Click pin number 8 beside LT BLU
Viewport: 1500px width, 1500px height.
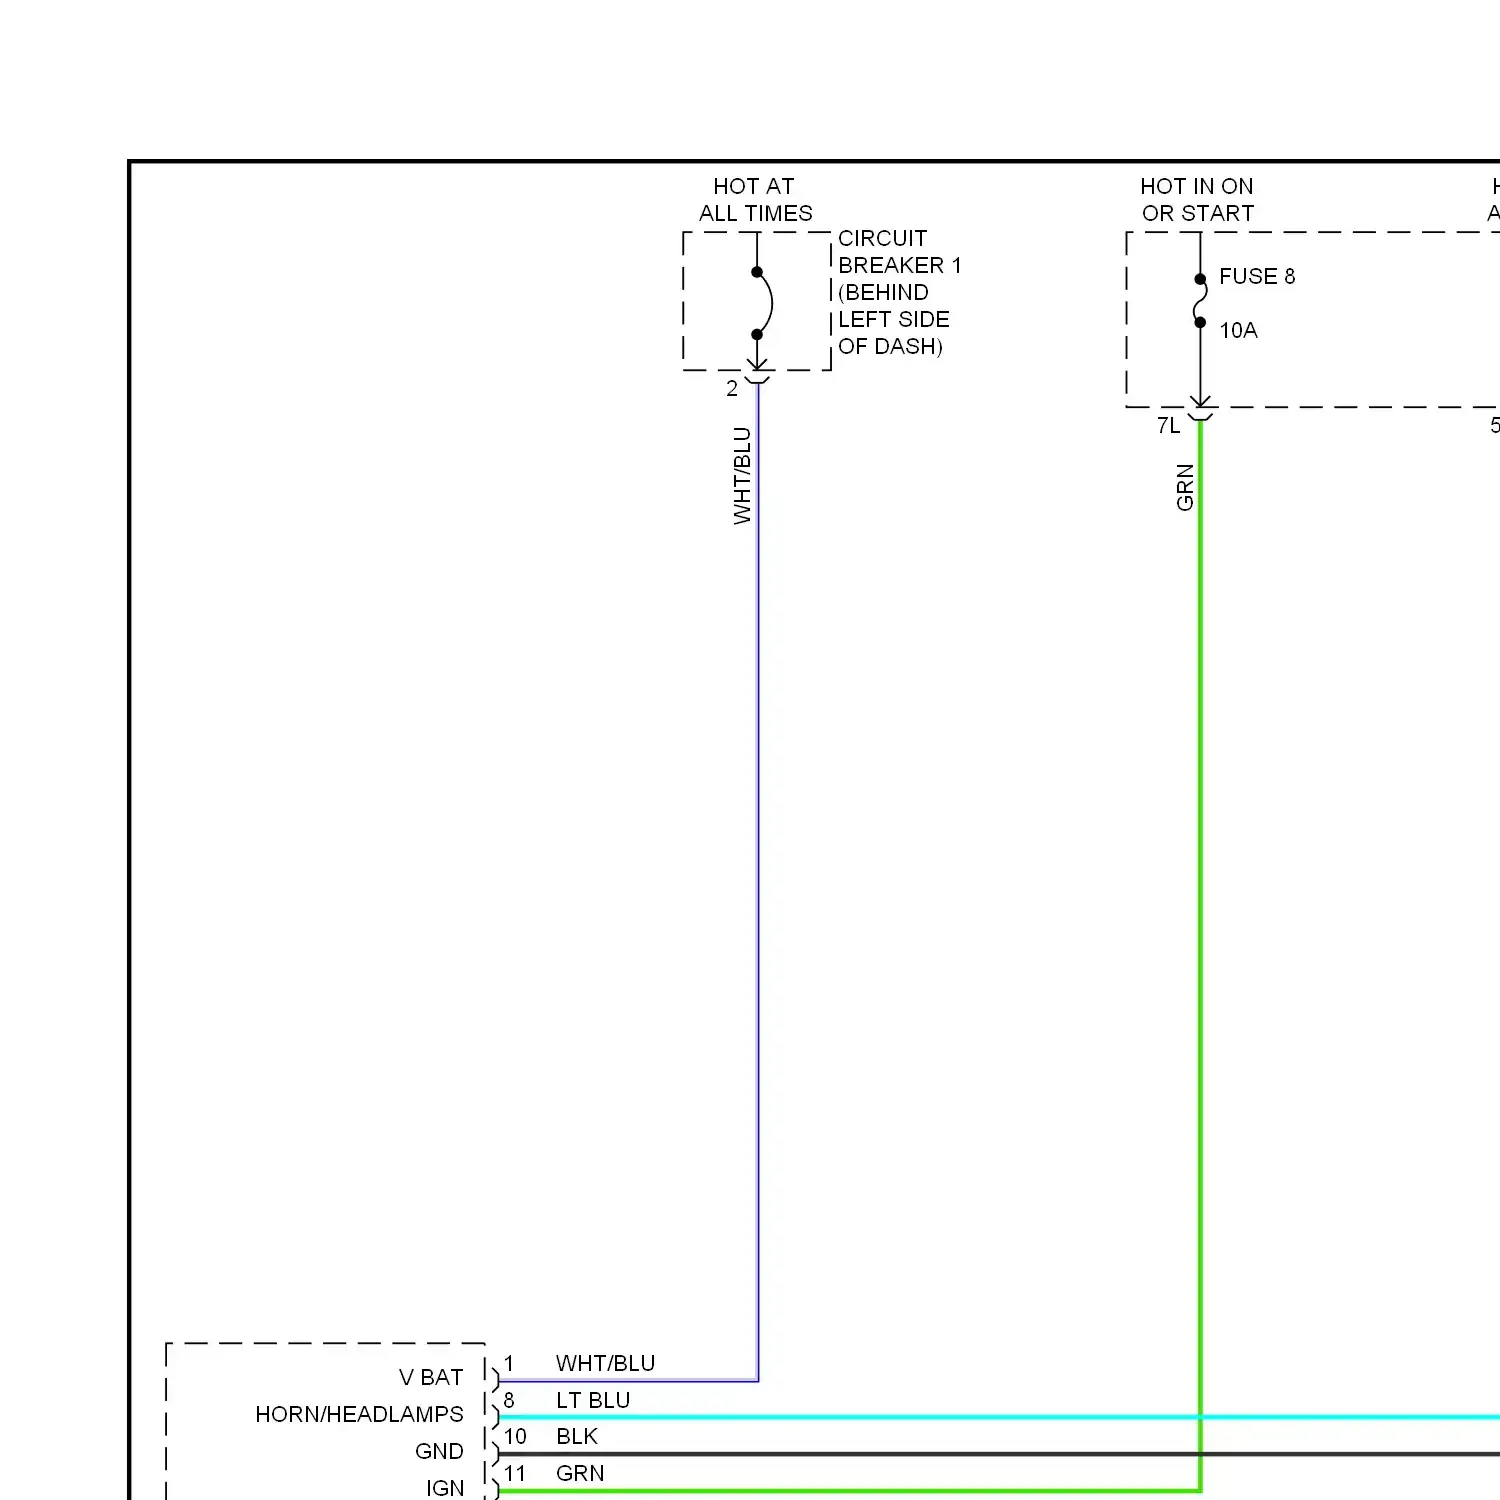click(509, 1400)
